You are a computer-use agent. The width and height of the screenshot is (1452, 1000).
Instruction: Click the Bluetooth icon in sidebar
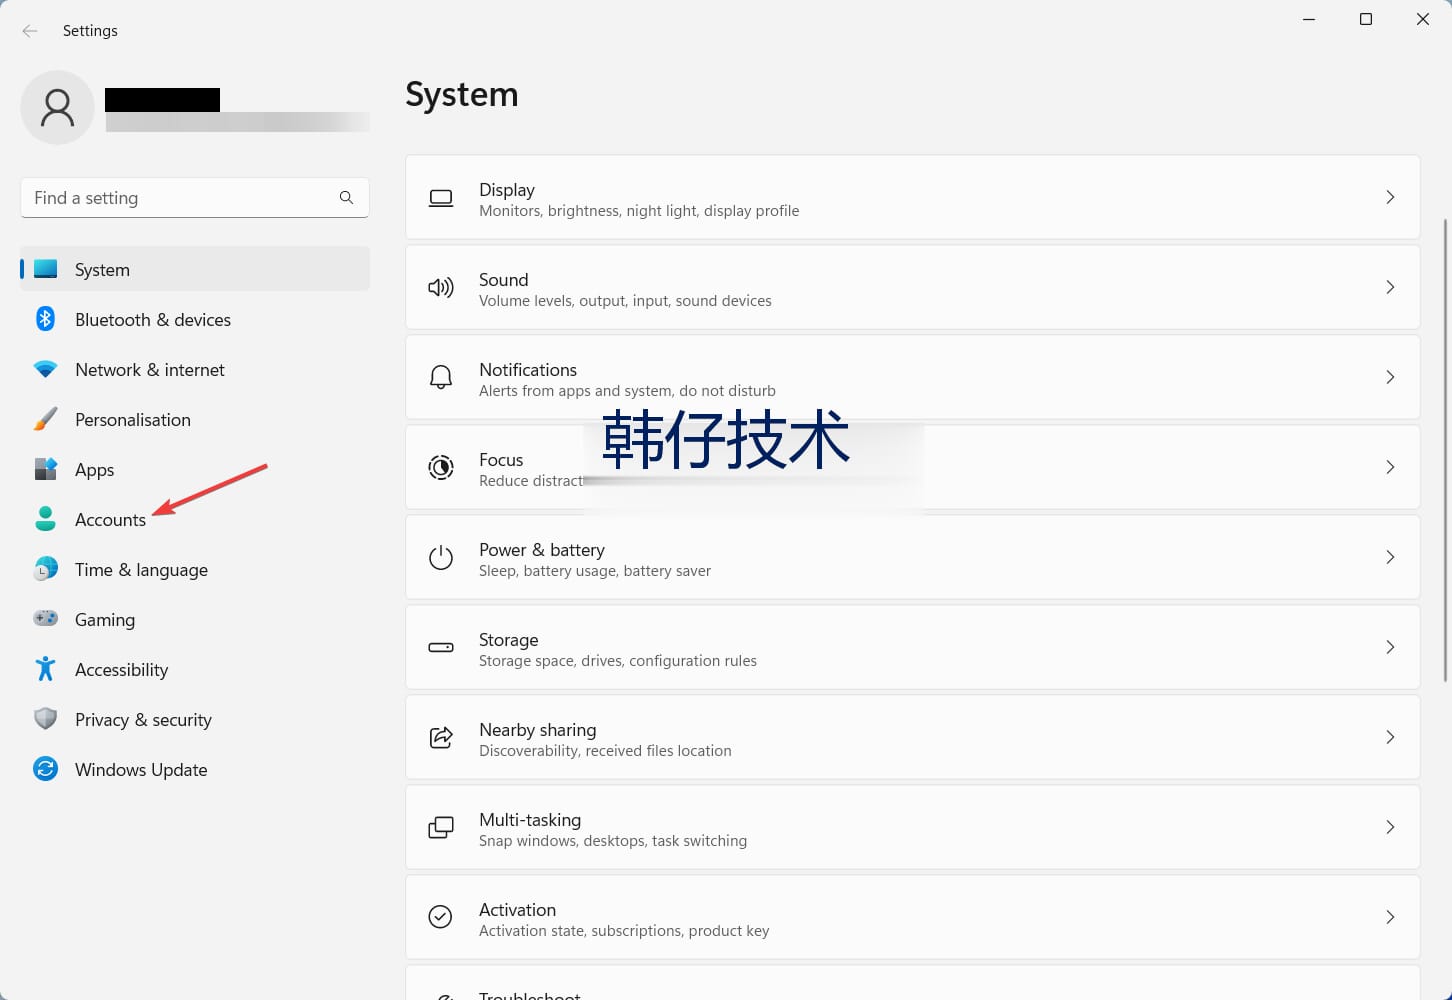tap(45, 319)
